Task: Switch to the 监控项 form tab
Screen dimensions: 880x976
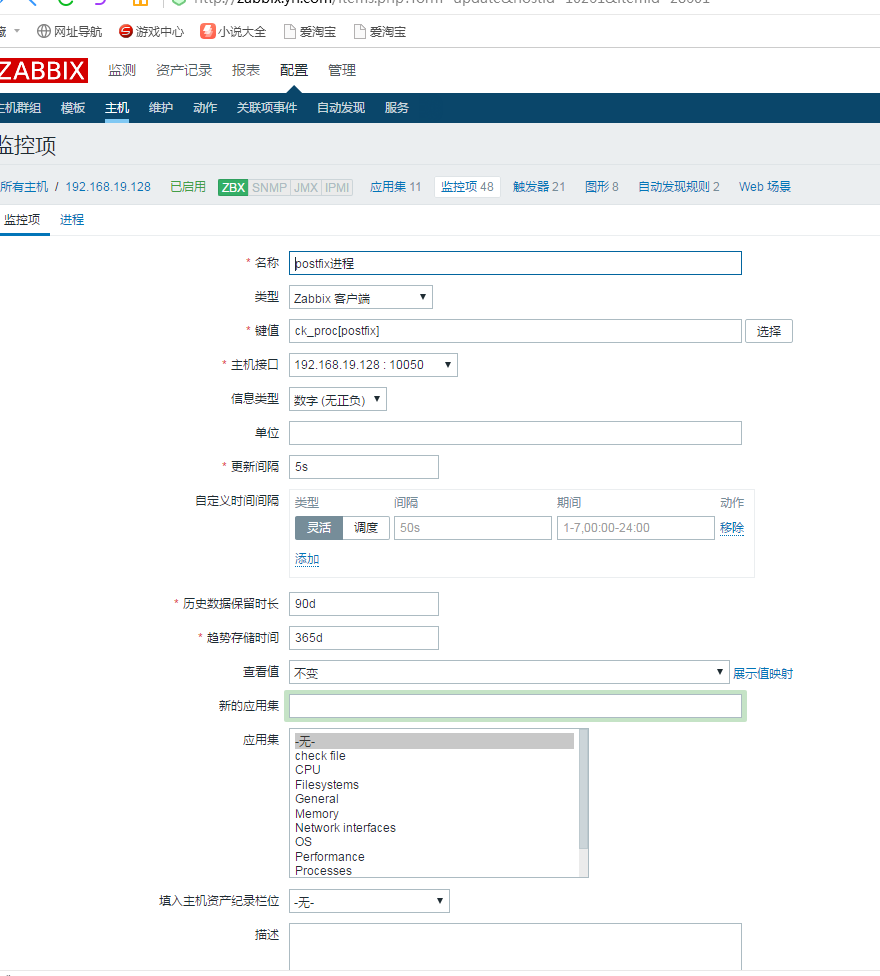Action: coord(22,220)
